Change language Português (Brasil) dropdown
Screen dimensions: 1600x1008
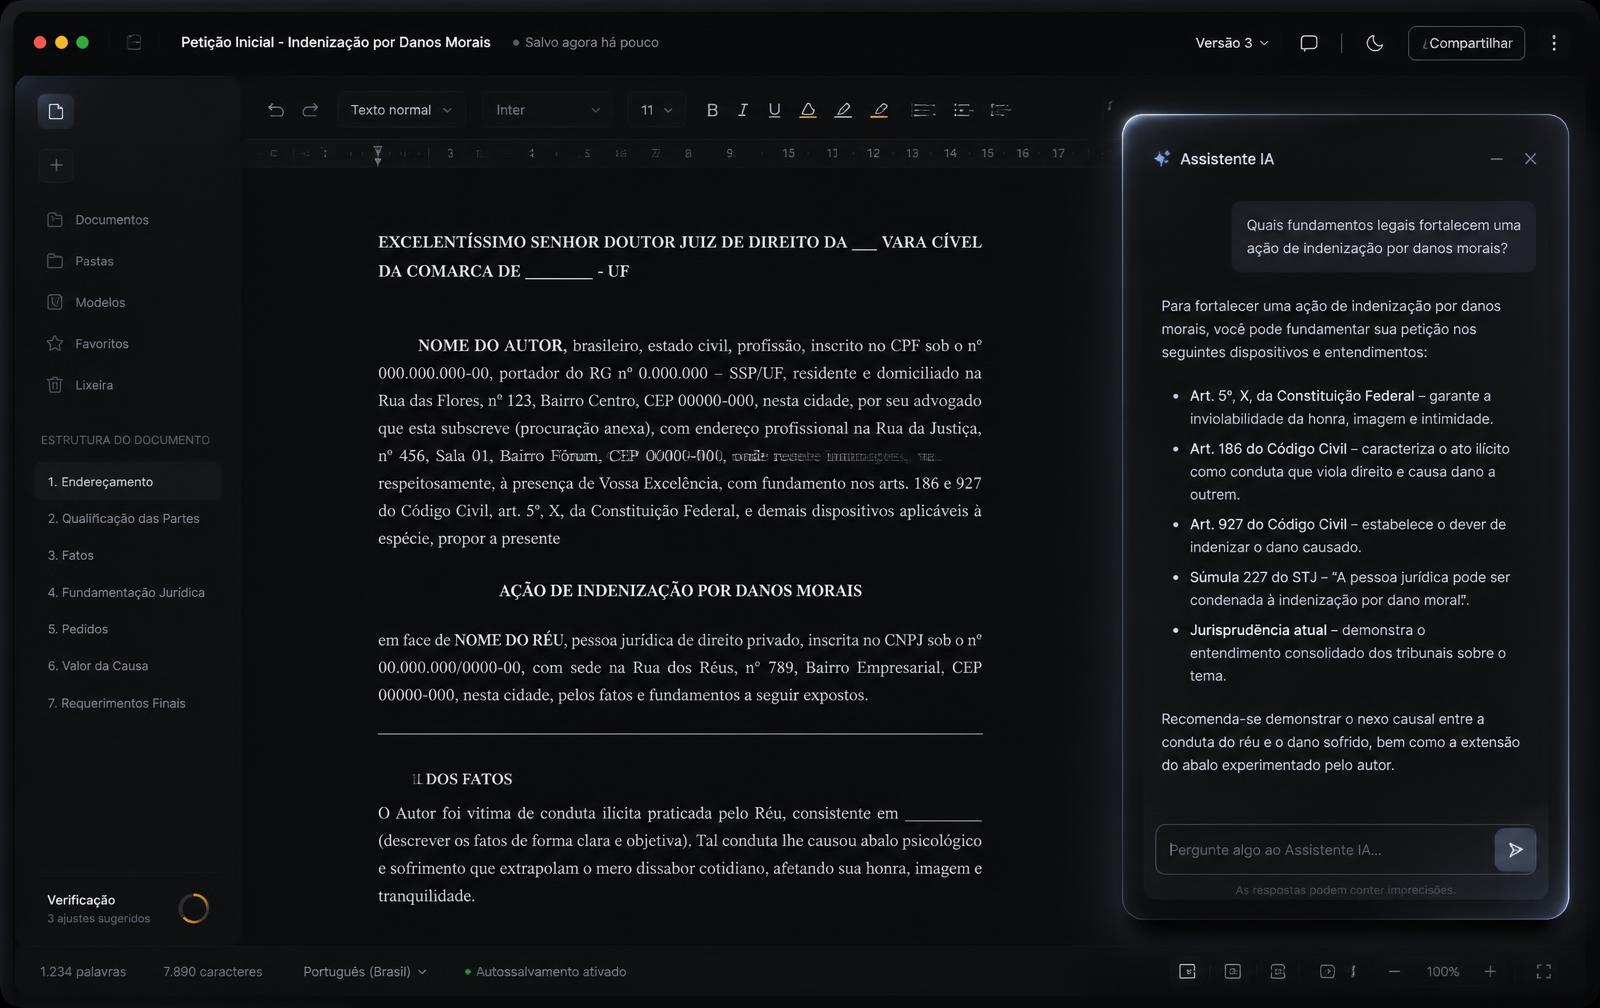365,972
